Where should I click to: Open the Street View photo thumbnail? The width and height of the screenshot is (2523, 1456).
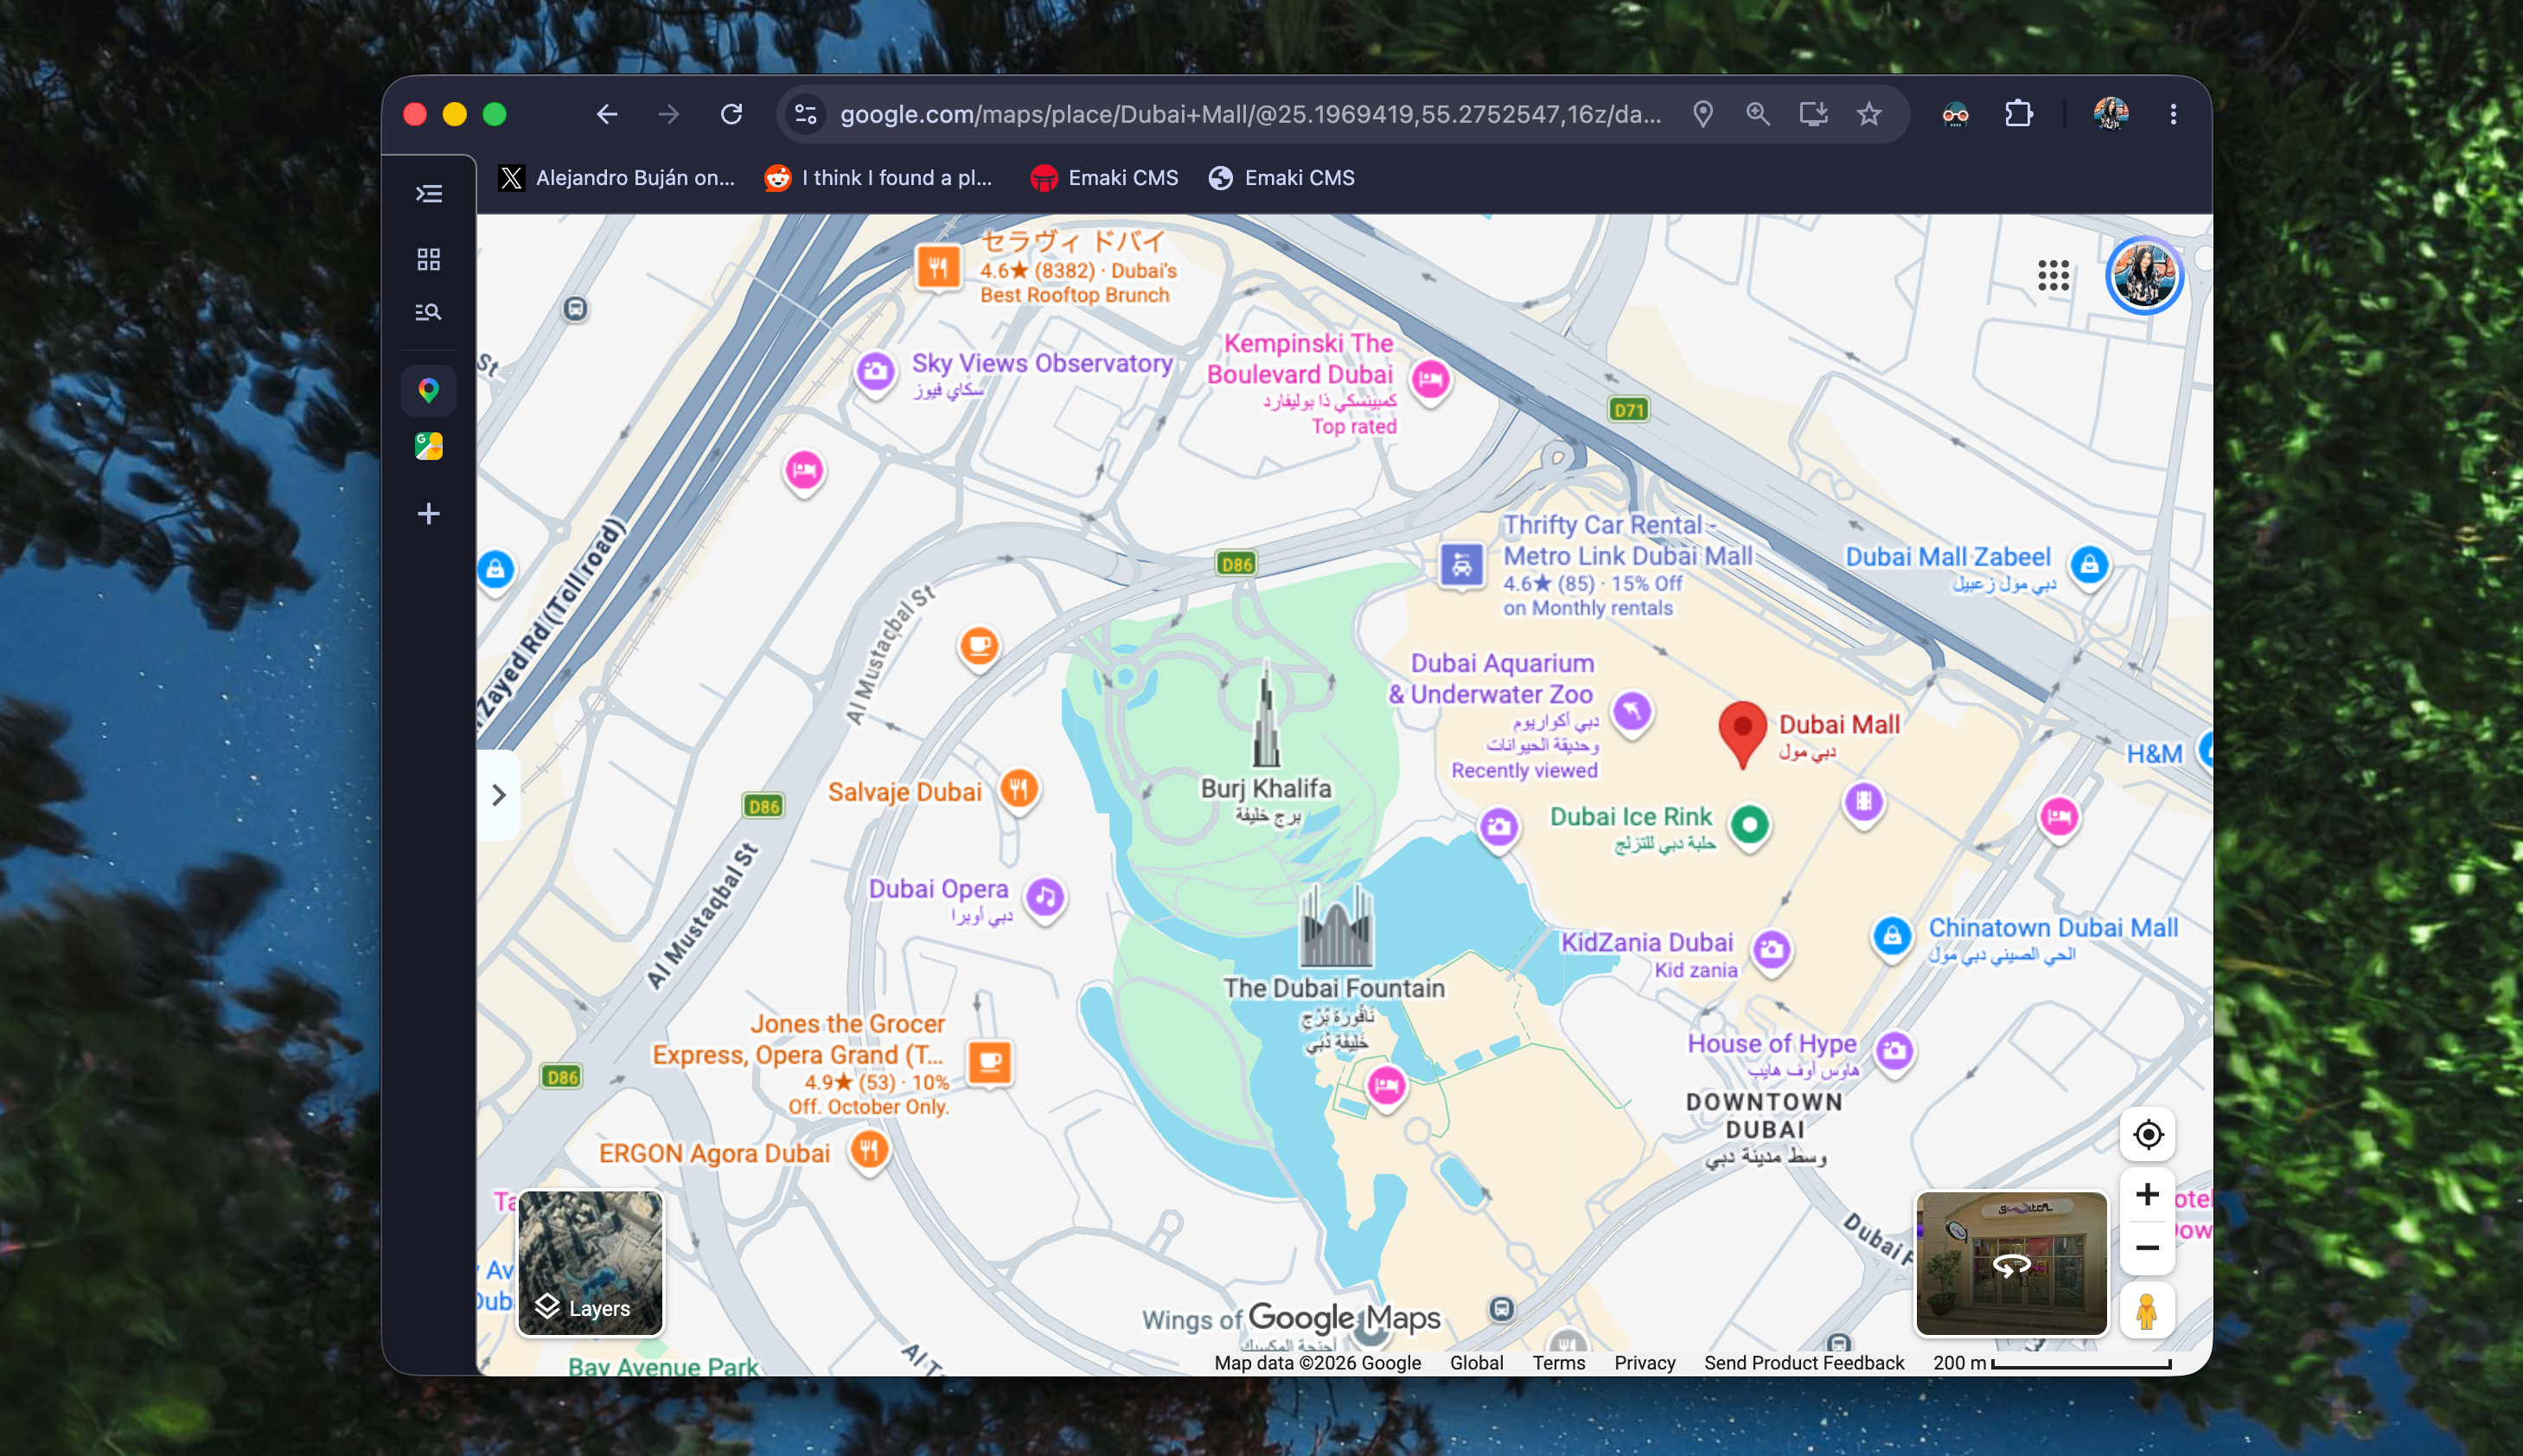click(2011, 1264)
